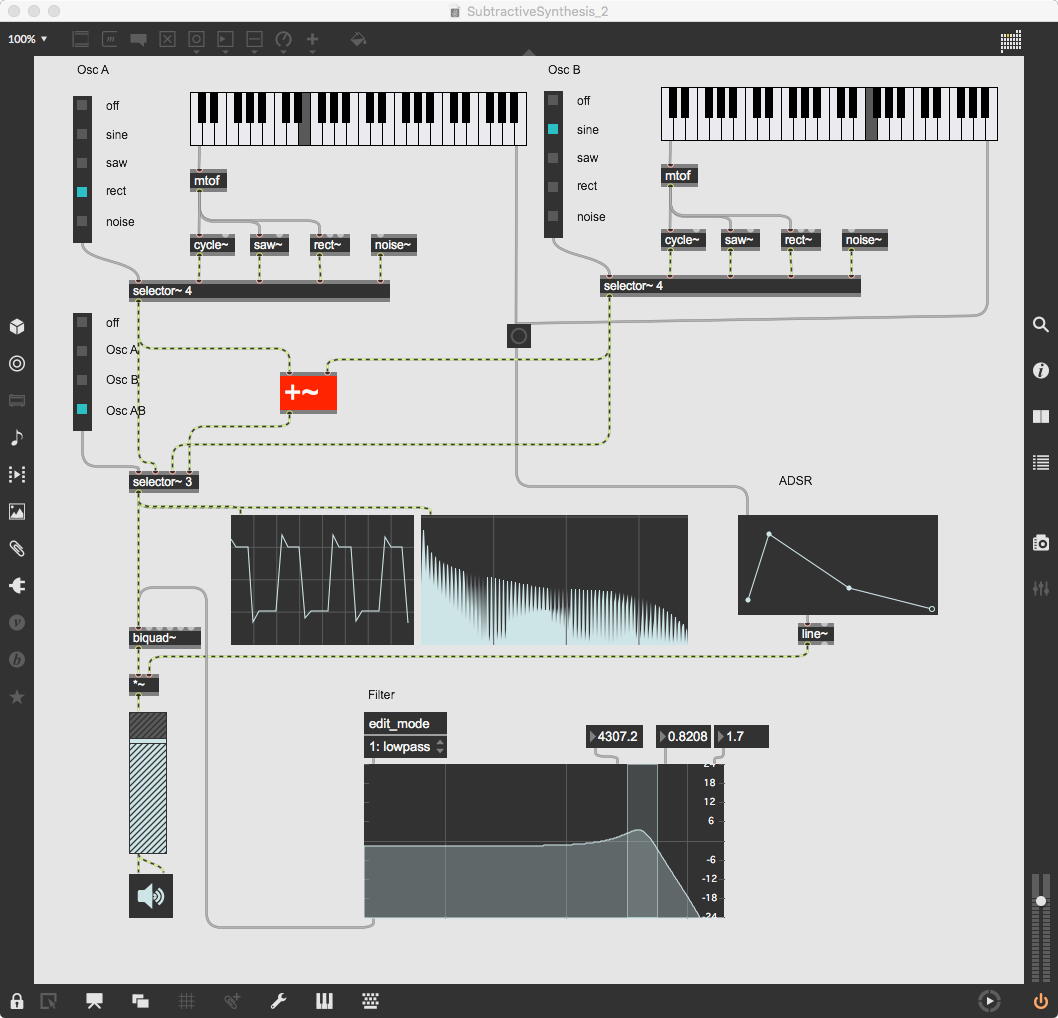The height and width of the screenshot is (1018, 1058).
Task: Open the '1: lowpass' filter type menu
Action: click(x=405, y=747)
